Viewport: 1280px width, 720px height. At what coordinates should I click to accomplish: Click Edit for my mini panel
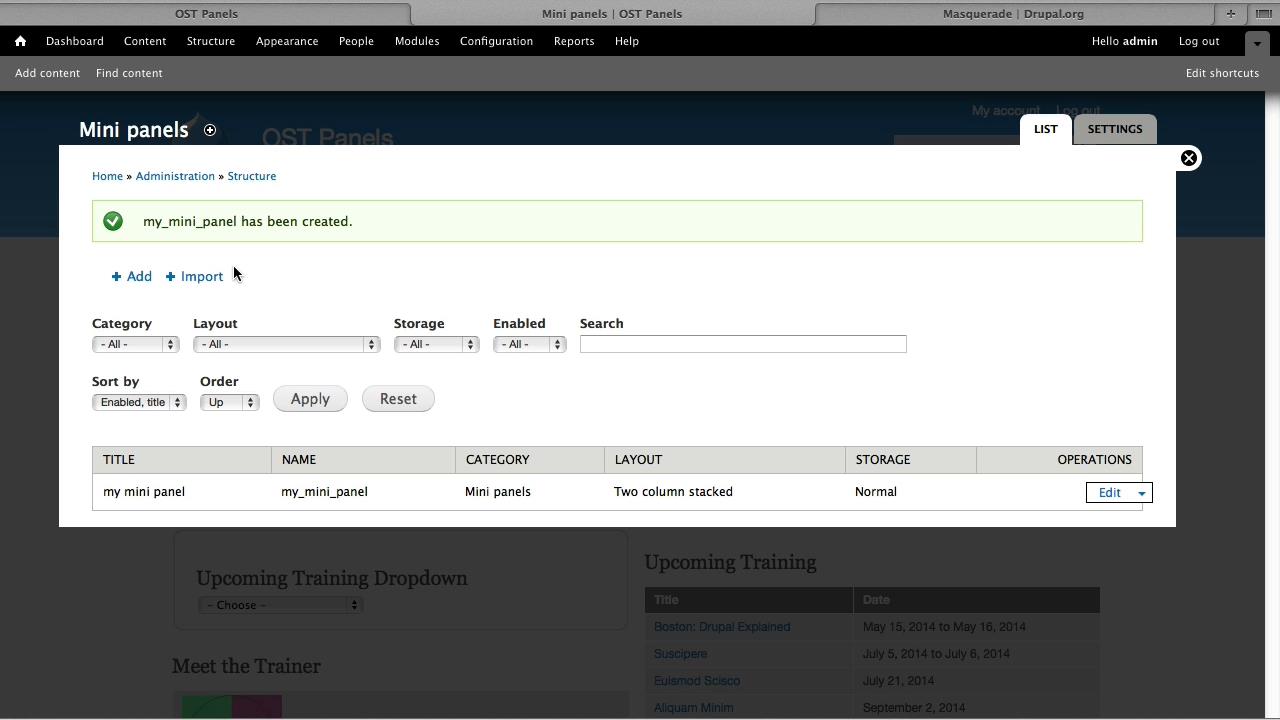pos(1109,493)
